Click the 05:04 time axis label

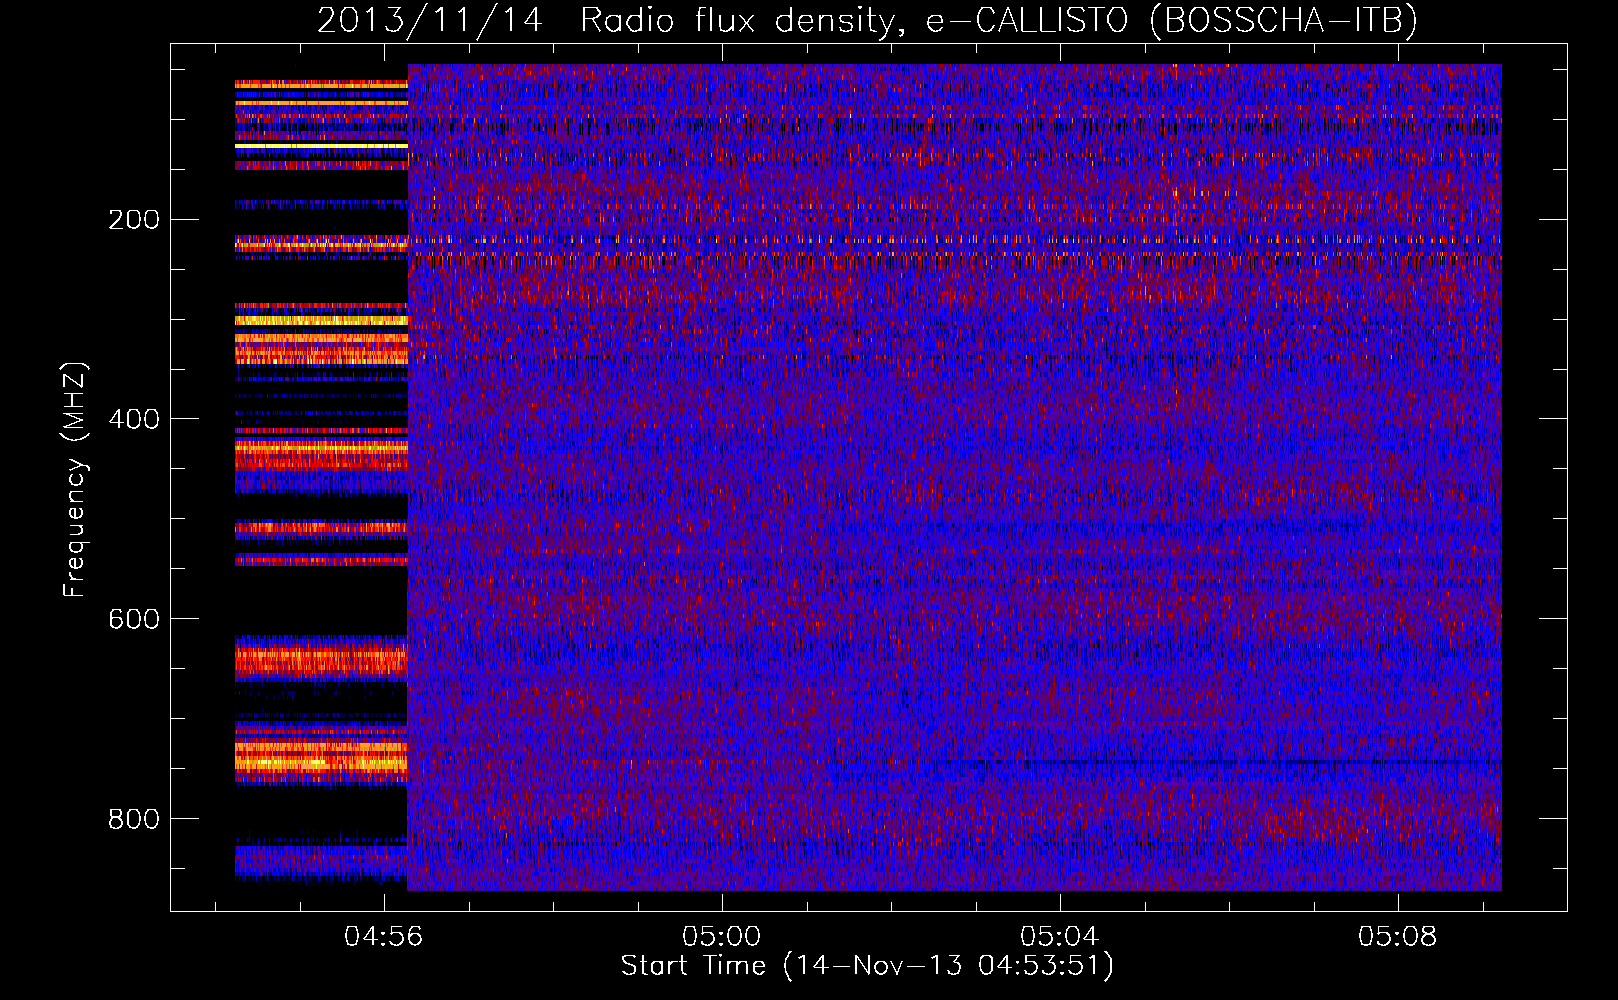pyautogui.click(x=1059, y=937)
